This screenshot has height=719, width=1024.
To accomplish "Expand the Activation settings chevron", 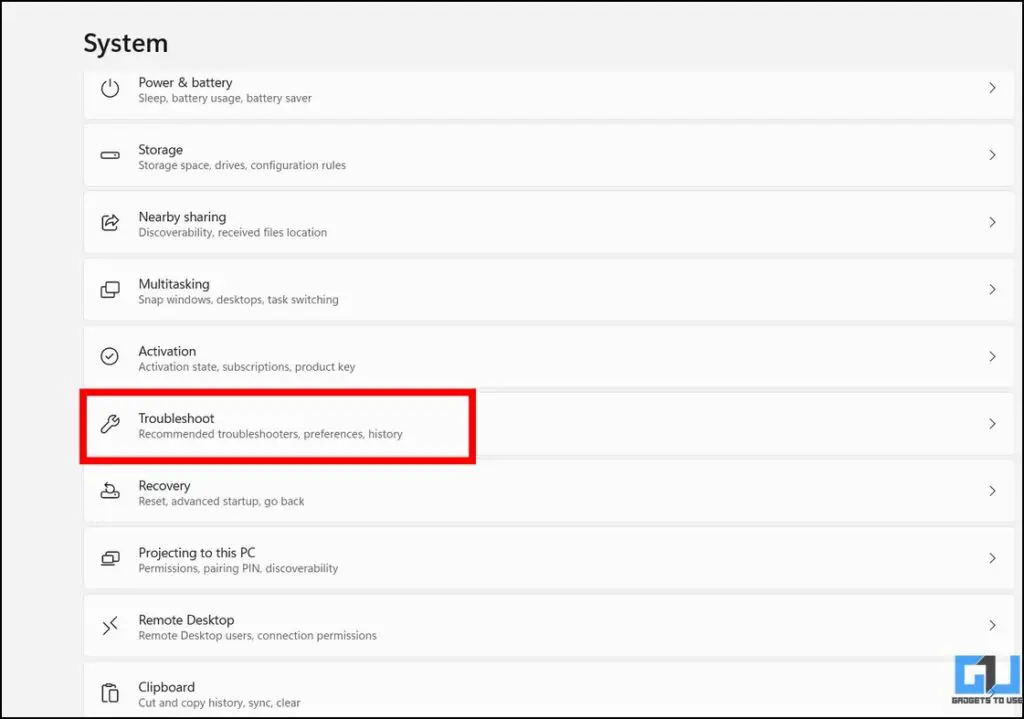I will pyautogui.click(x=992, y=356).
